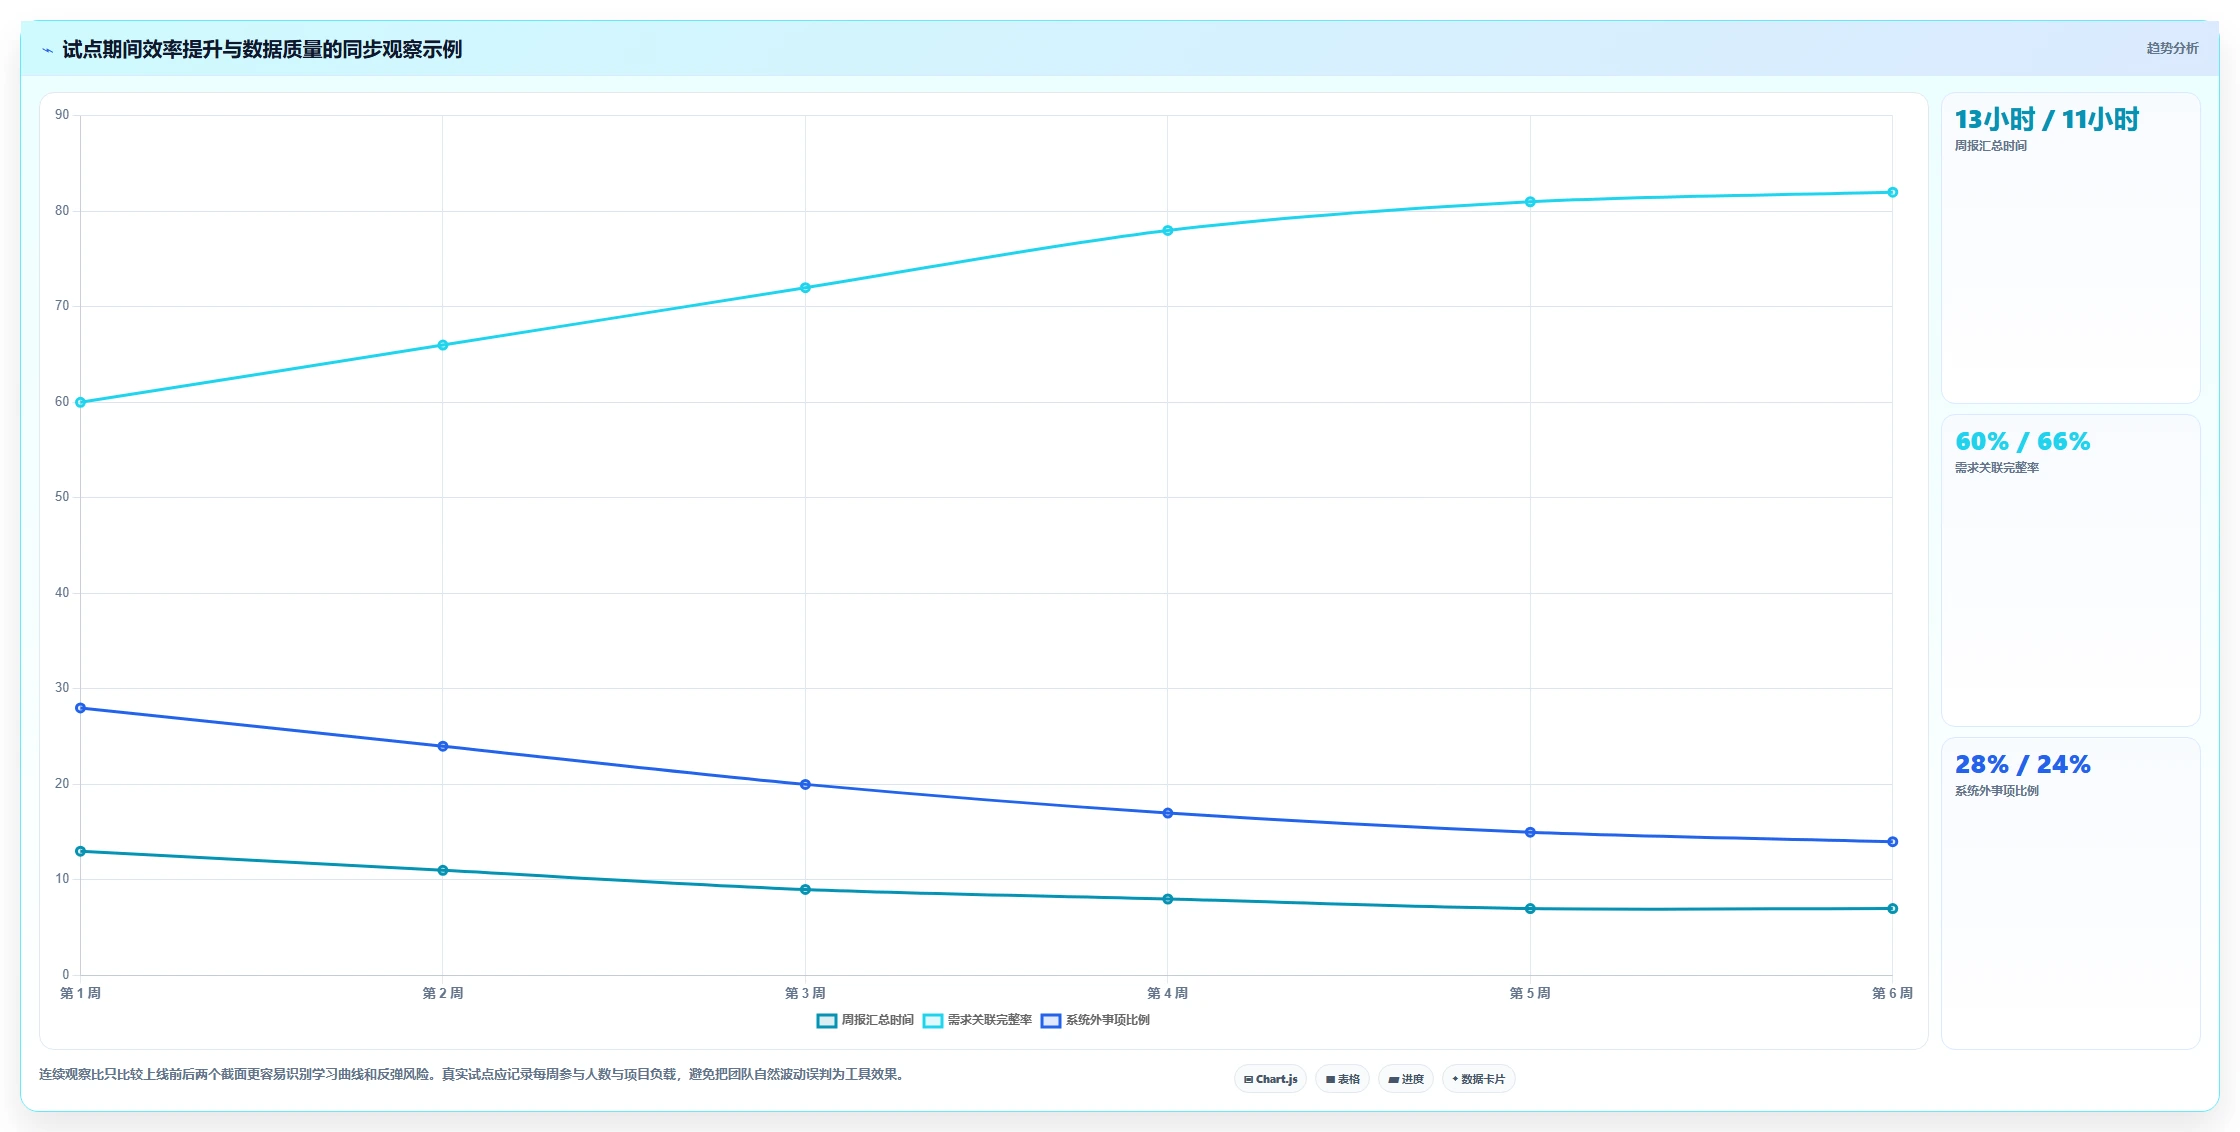Click the trend icon beside the chart title
Screen dimensions: 2240x1132
click(47, 50)
